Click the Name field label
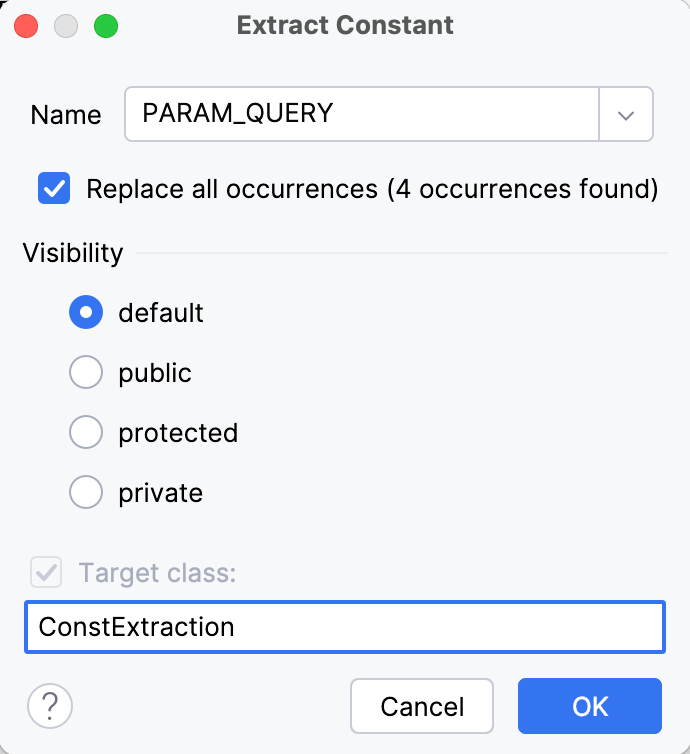 click(66, 115)
